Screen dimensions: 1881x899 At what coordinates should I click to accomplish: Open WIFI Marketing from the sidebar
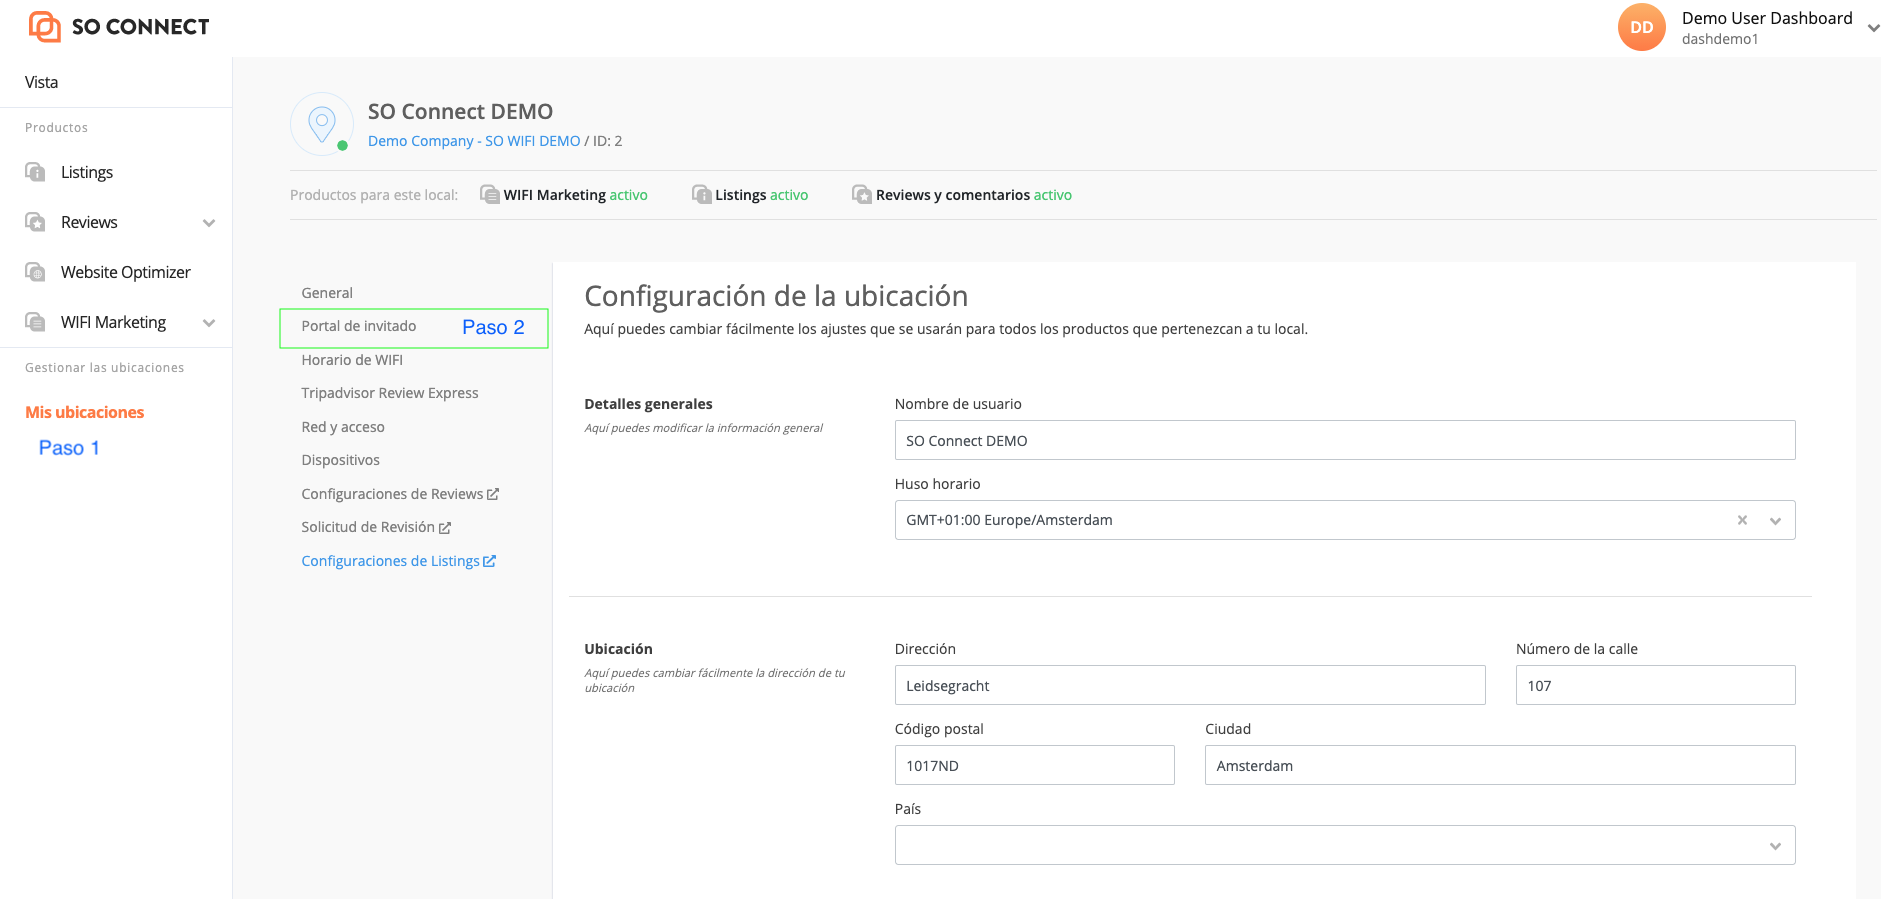[113, 322]
